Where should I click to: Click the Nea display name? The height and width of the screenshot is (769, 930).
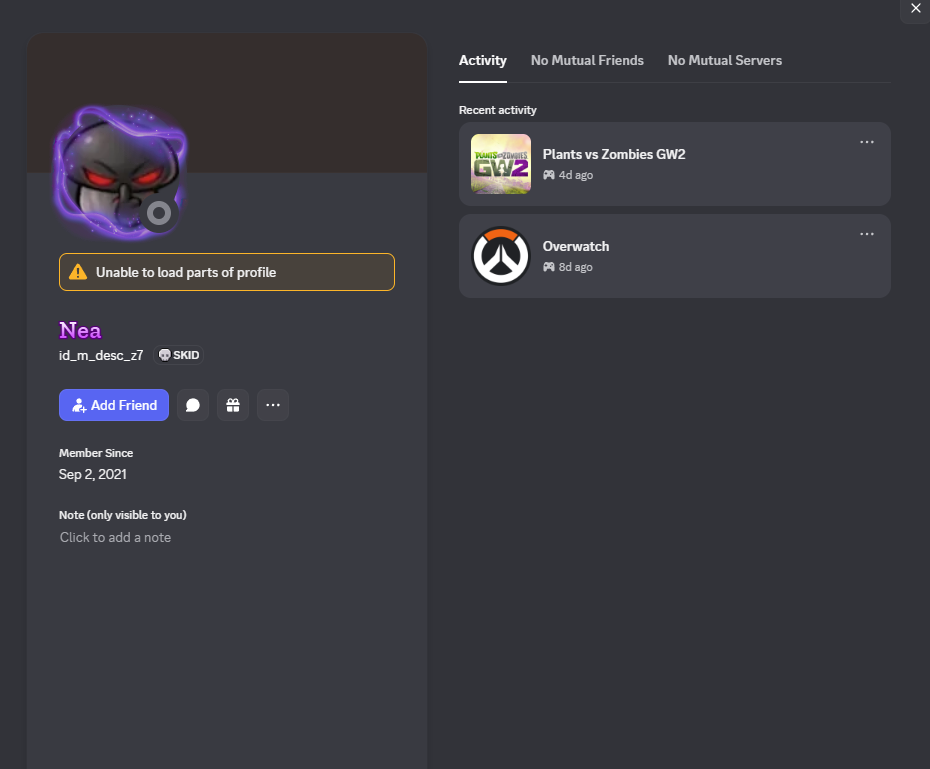click(80, 330)
